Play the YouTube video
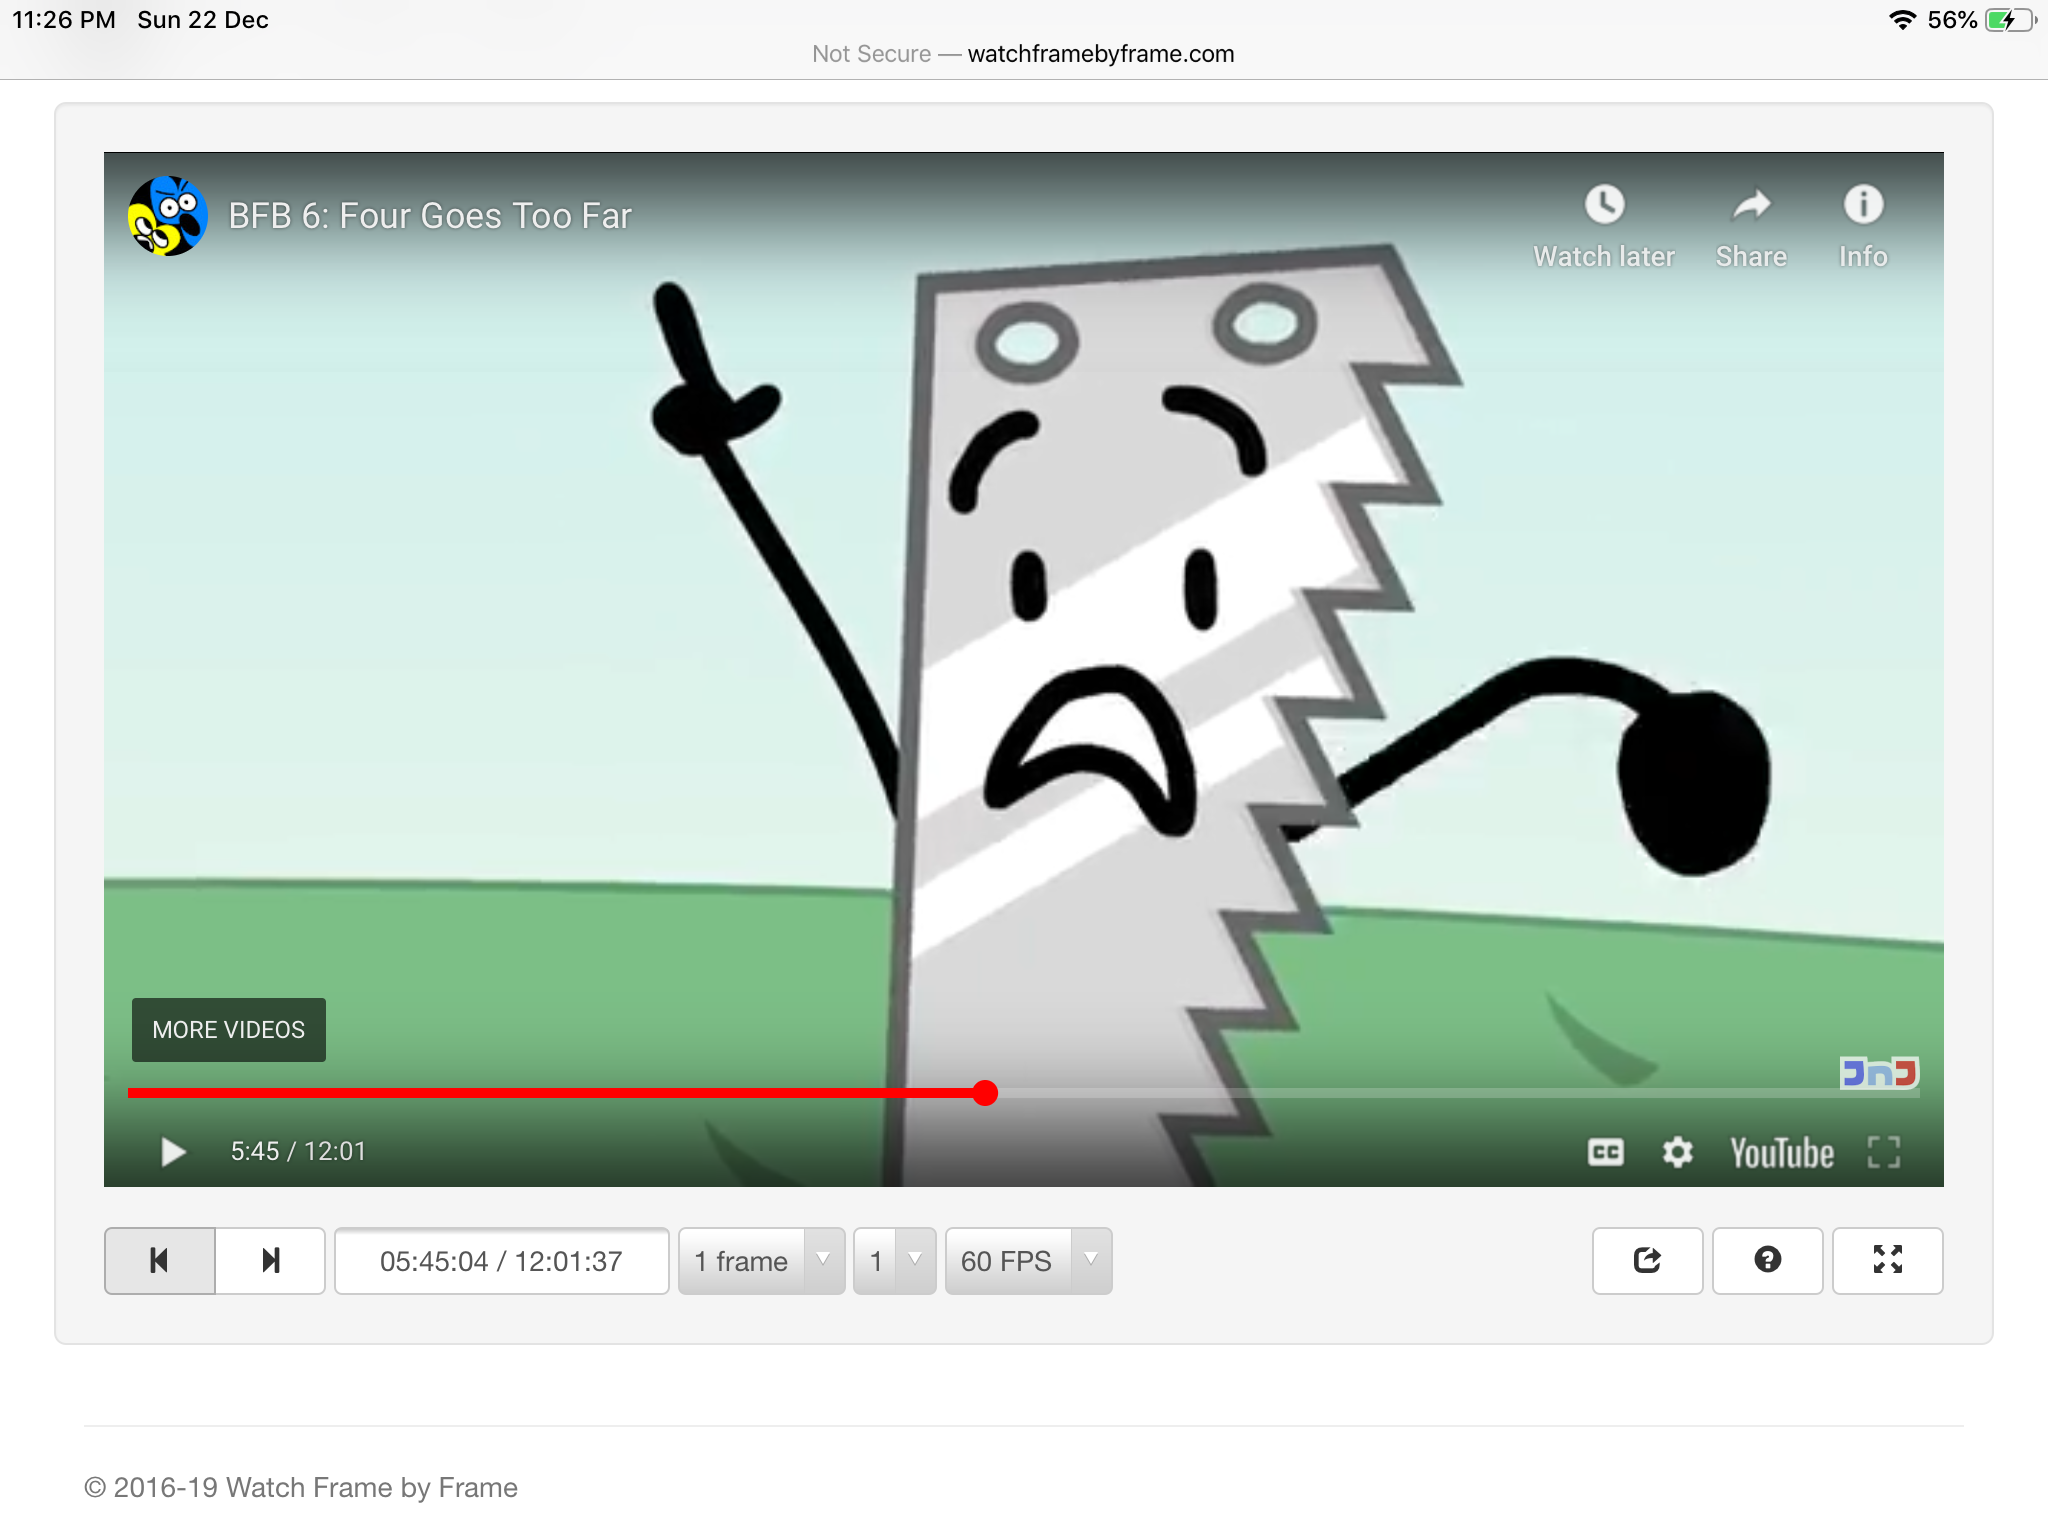Viewport: 2048px width, 1536px height. [173, 1152]
